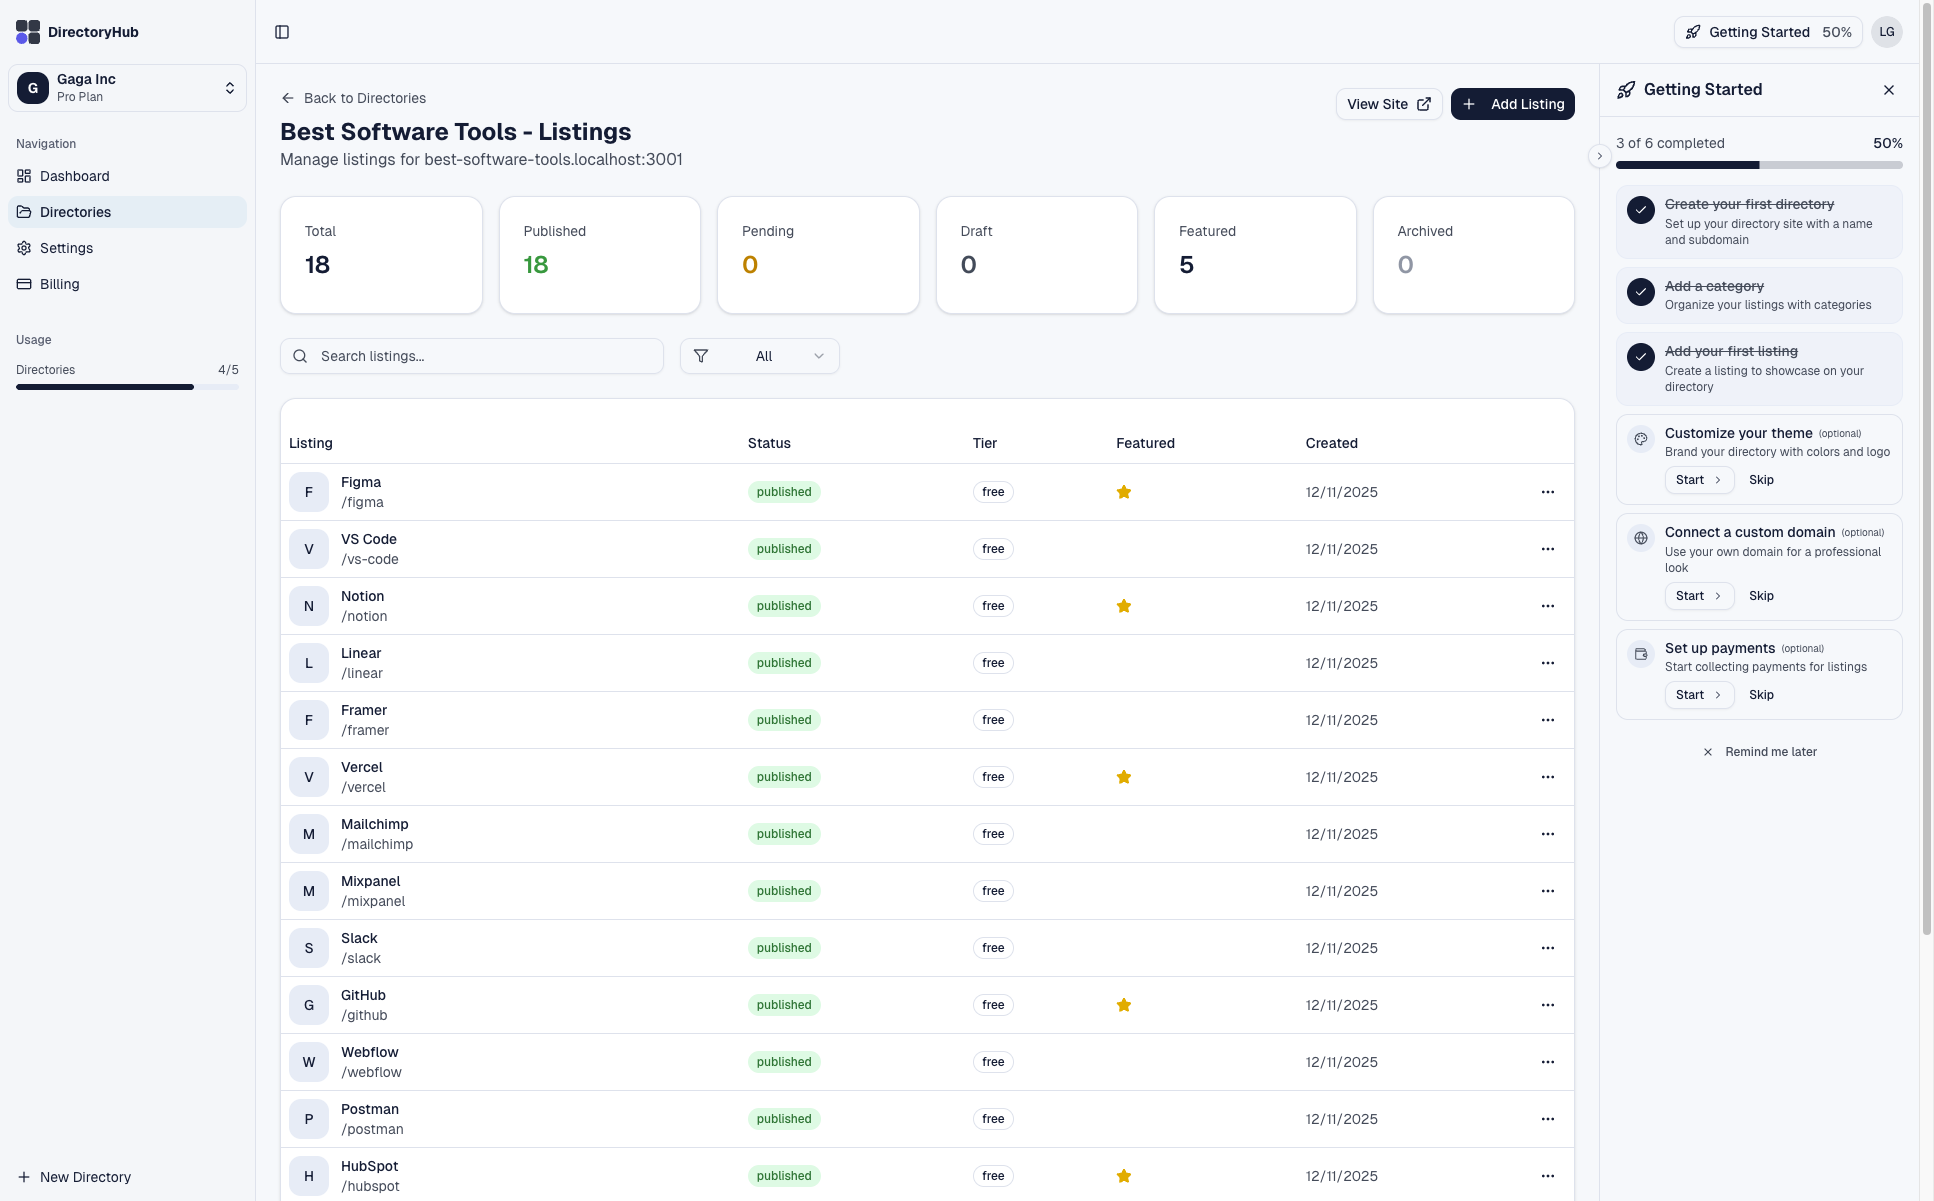Go to Dashboard in the navigation
The image size is (1934, 1201).
click(73, 176)
